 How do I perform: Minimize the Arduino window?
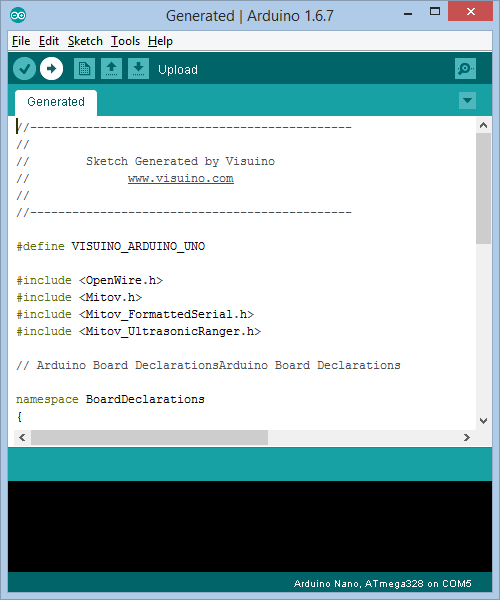(x=408, y=14)
